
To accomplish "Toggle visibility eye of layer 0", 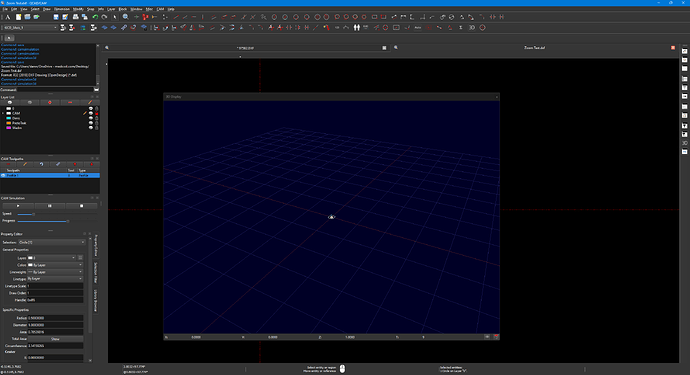I will [x=91, y=108].
